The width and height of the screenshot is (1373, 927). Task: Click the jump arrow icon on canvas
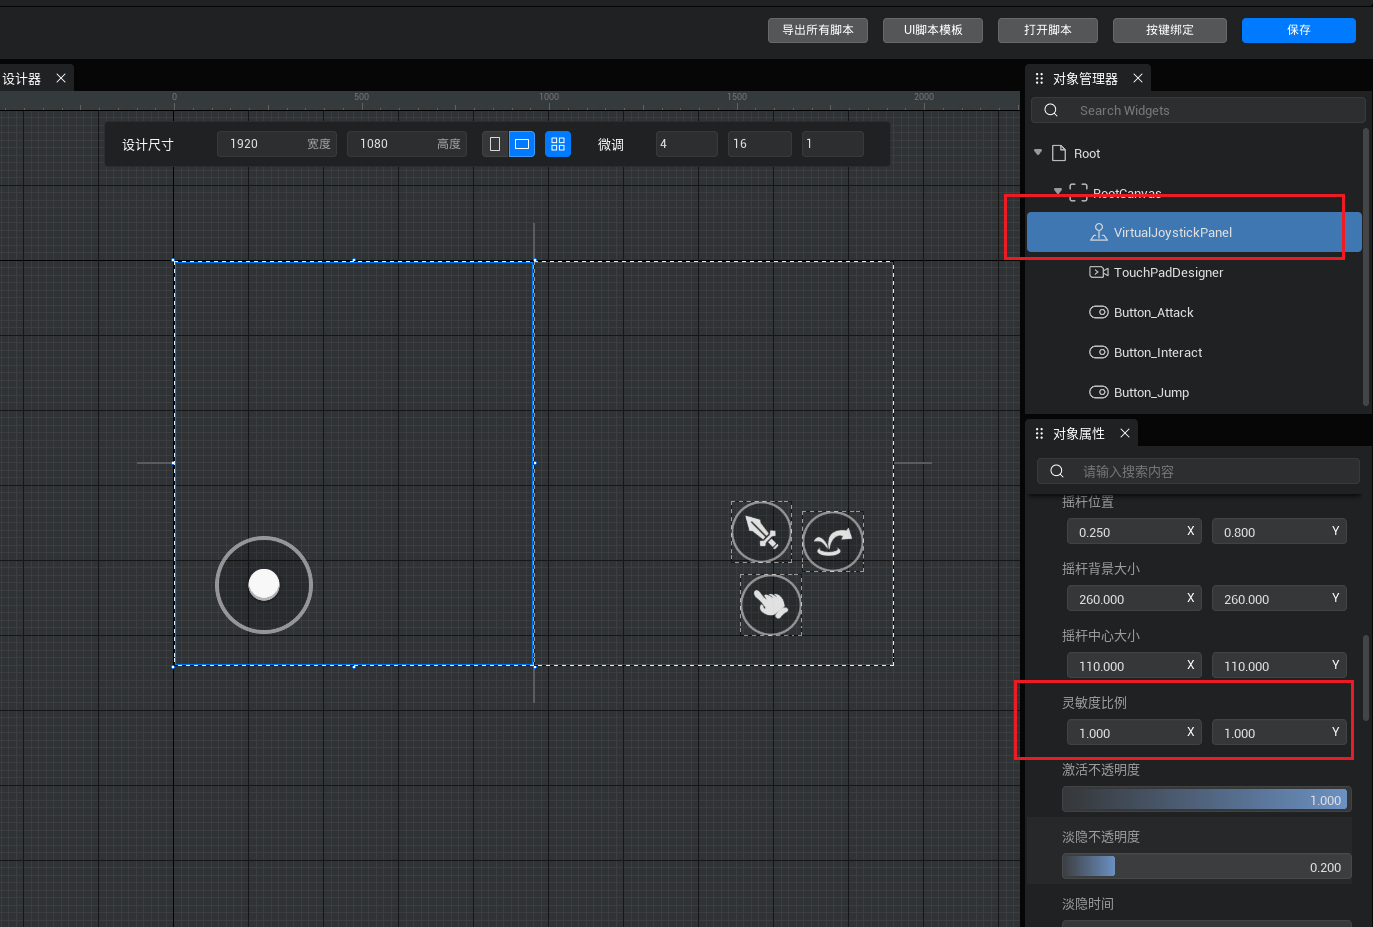[x=832, y=542]
